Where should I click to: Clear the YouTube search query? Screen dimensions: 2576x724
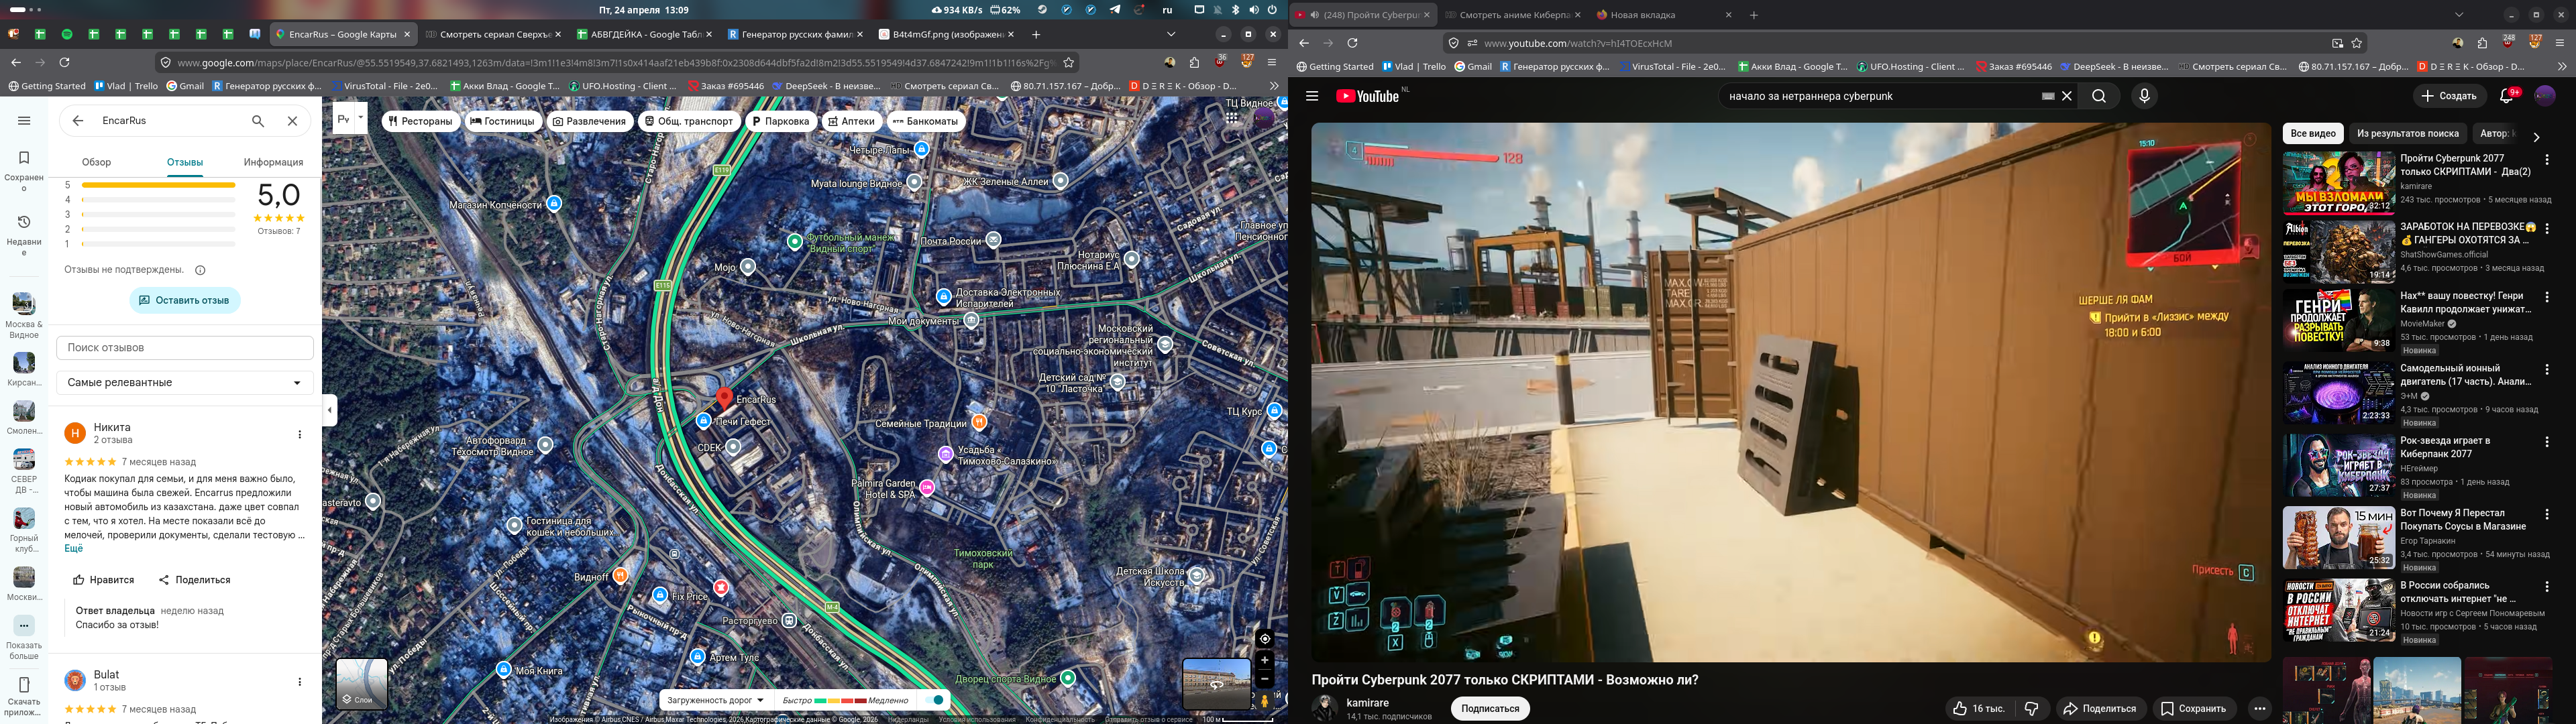point(2067,96)
